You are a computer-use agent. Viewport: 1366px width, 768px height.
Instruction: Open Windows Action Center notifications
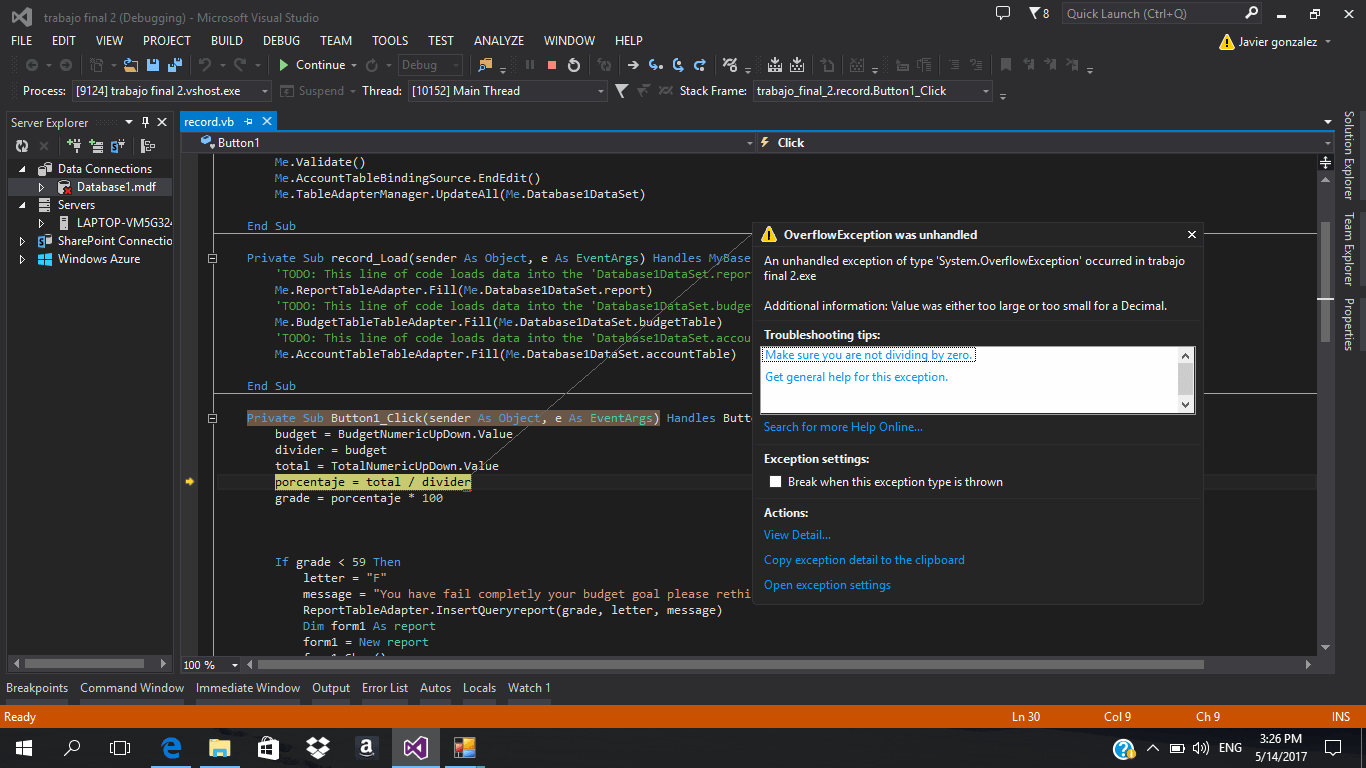[x=1333, y=747]
